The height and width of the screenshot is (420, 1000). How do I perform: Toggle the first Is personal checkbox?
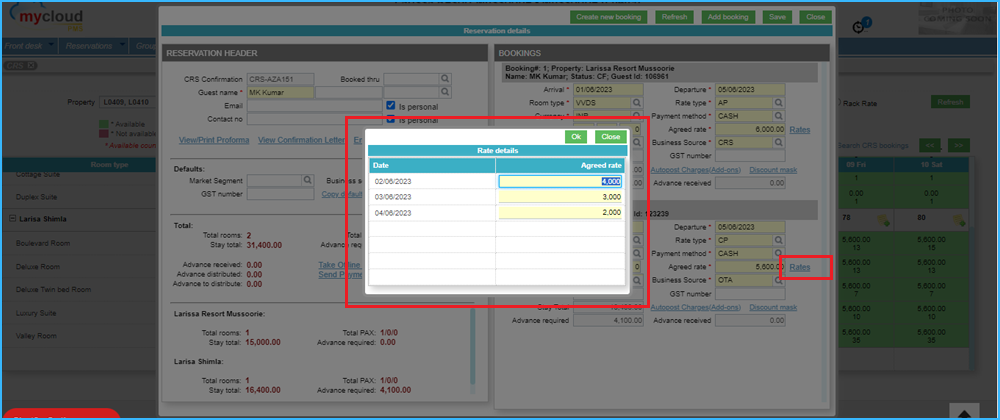391,105
